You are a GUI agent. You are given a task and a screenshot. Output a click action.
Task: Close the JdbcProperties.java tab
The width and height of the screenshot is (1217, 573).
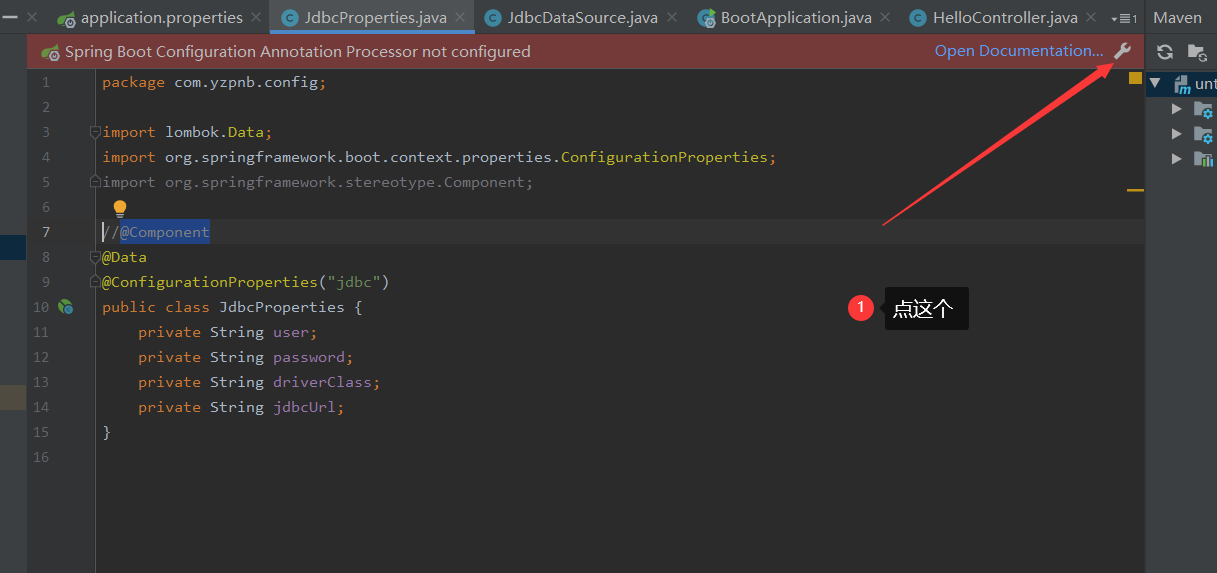(460, 18)
